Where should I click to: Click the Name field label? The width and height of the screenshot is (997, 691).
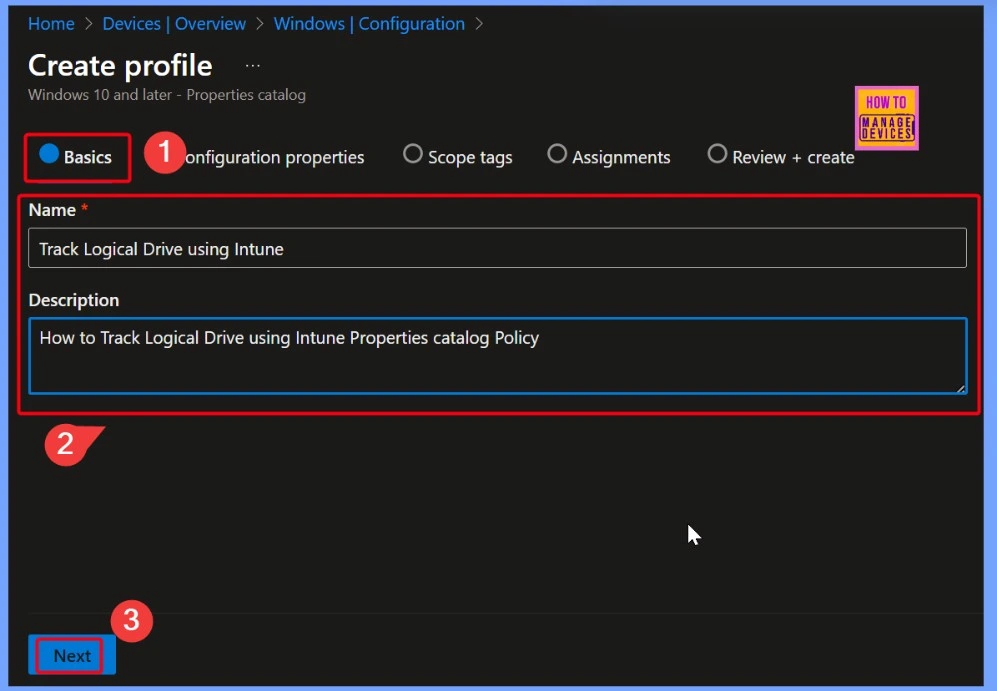[x=52, y=210]
